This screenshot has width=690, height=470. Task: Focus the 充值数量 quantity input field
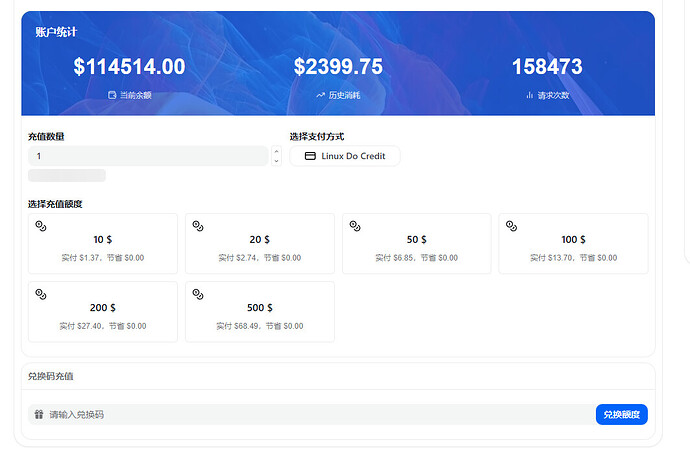[x=148, y=156]
